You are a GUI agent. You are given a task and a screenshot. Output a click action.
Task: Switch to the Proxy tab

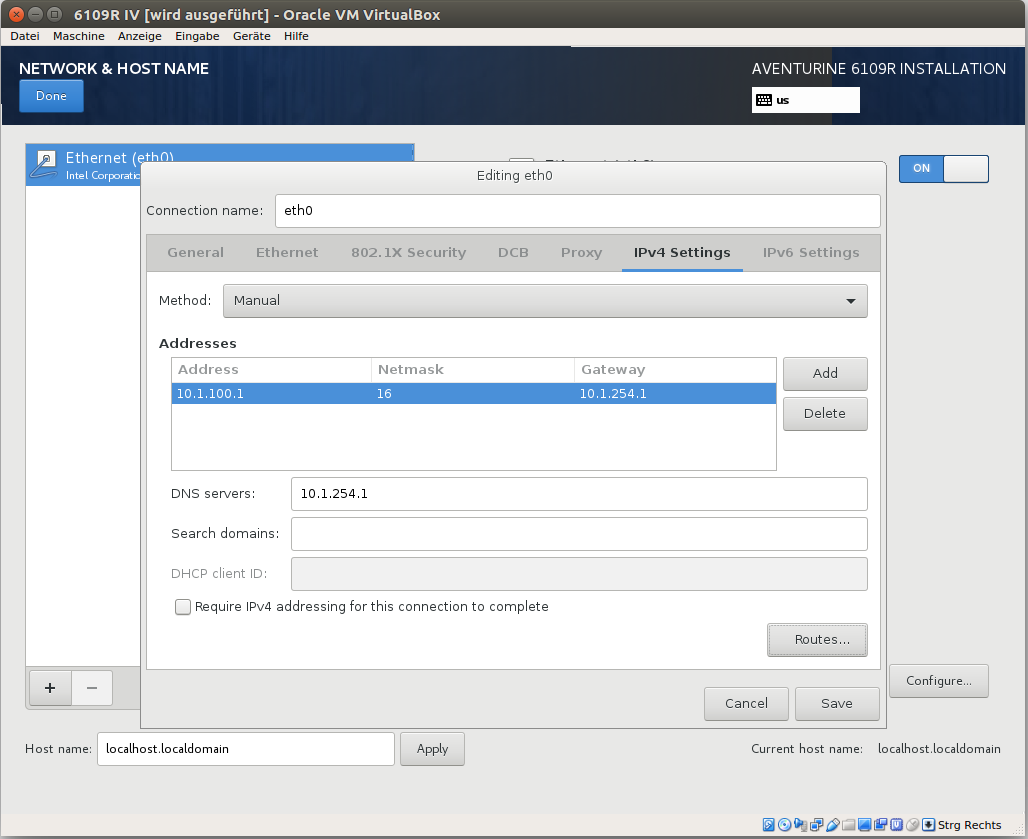[582, 253]
